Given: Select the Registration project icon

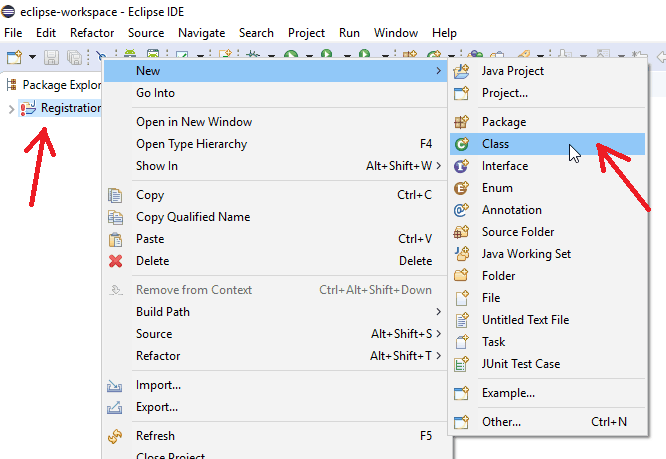Looking at the screenshot, I should pyautogui.click(x=28, y=108).
